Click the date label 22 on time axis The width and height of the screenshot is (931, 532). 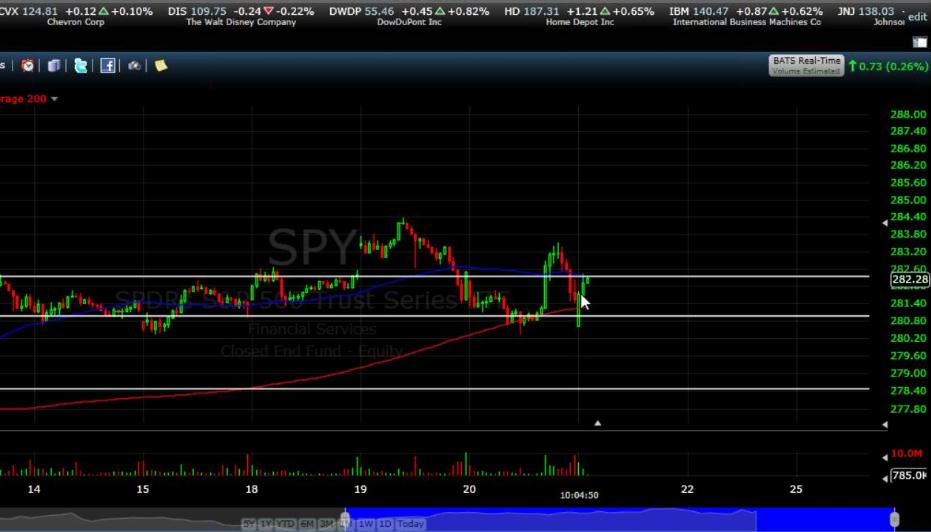(687, 489)
